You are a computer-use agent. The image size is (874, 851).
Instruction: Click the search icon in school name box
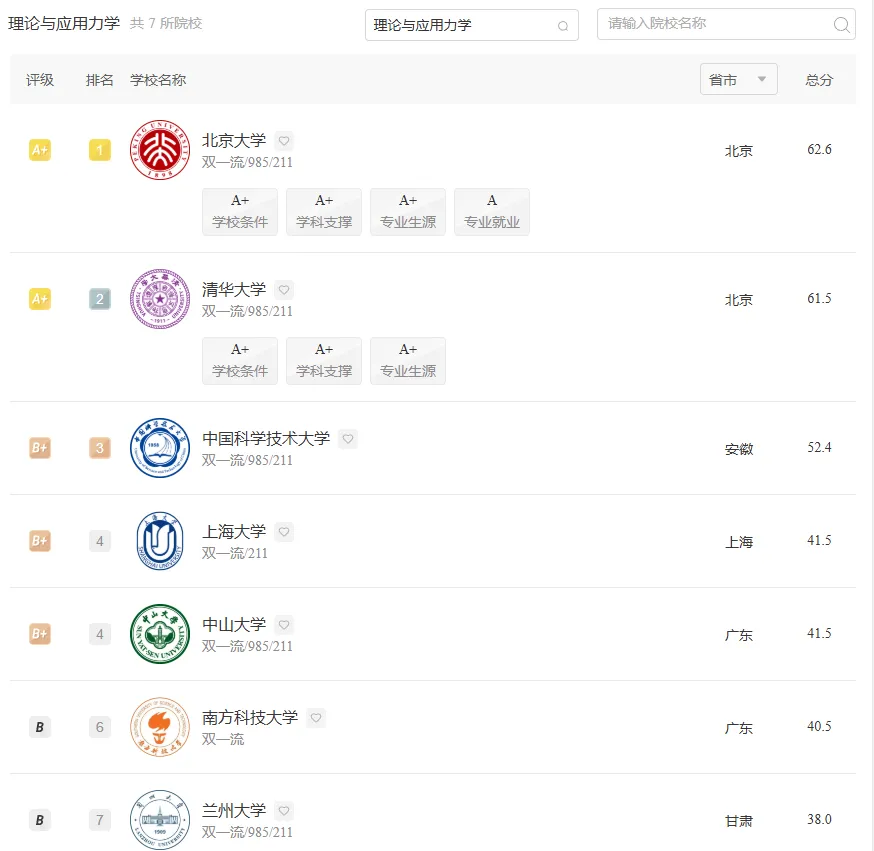[841, 25]
